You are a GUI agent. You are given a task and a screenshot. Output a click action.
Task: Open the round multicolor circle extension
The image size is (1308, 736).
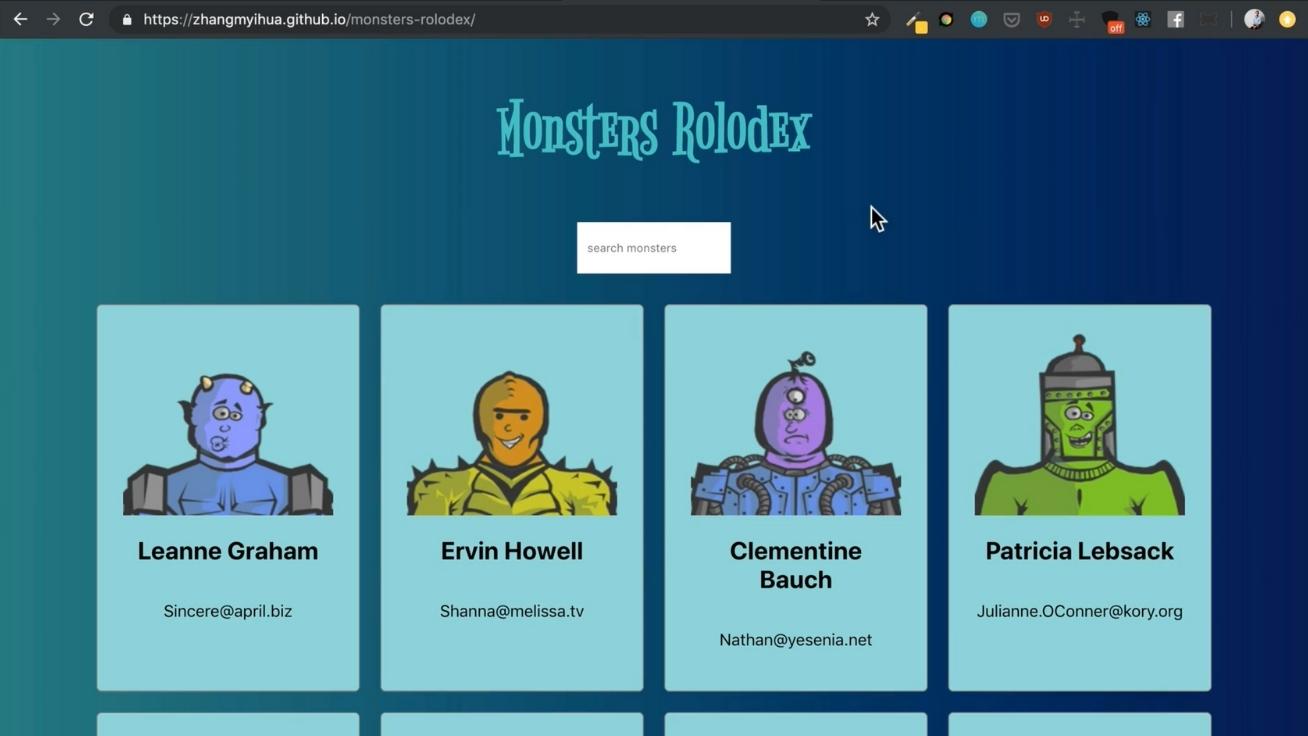[x=946, y=19]
